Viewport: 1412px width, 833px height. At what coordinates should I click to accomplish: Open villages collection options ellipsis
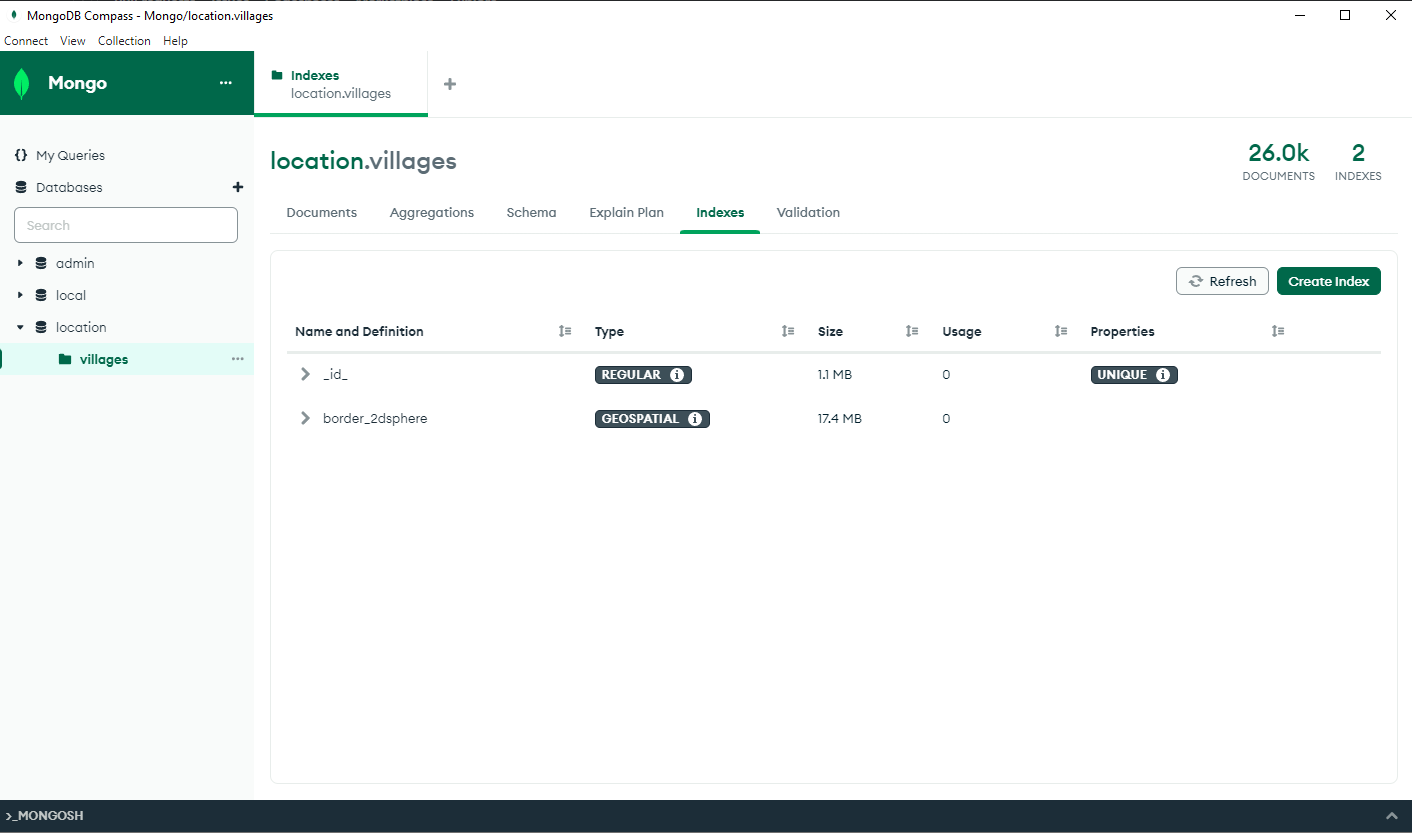coord(238,359)
